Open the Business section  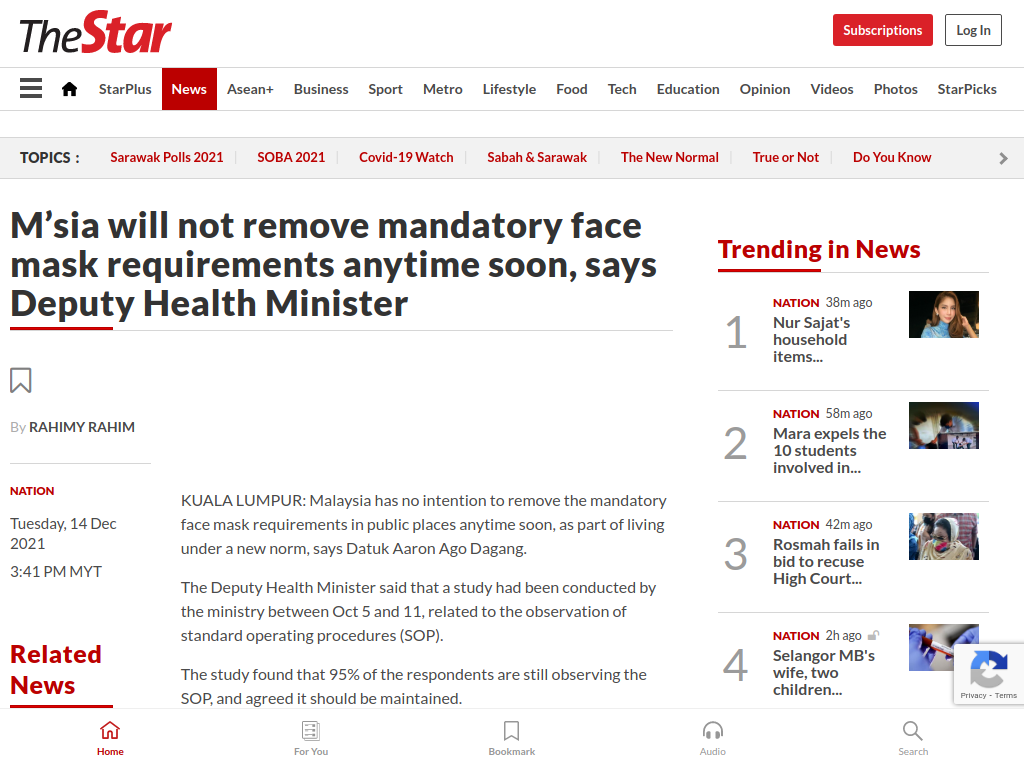[321, 89]
